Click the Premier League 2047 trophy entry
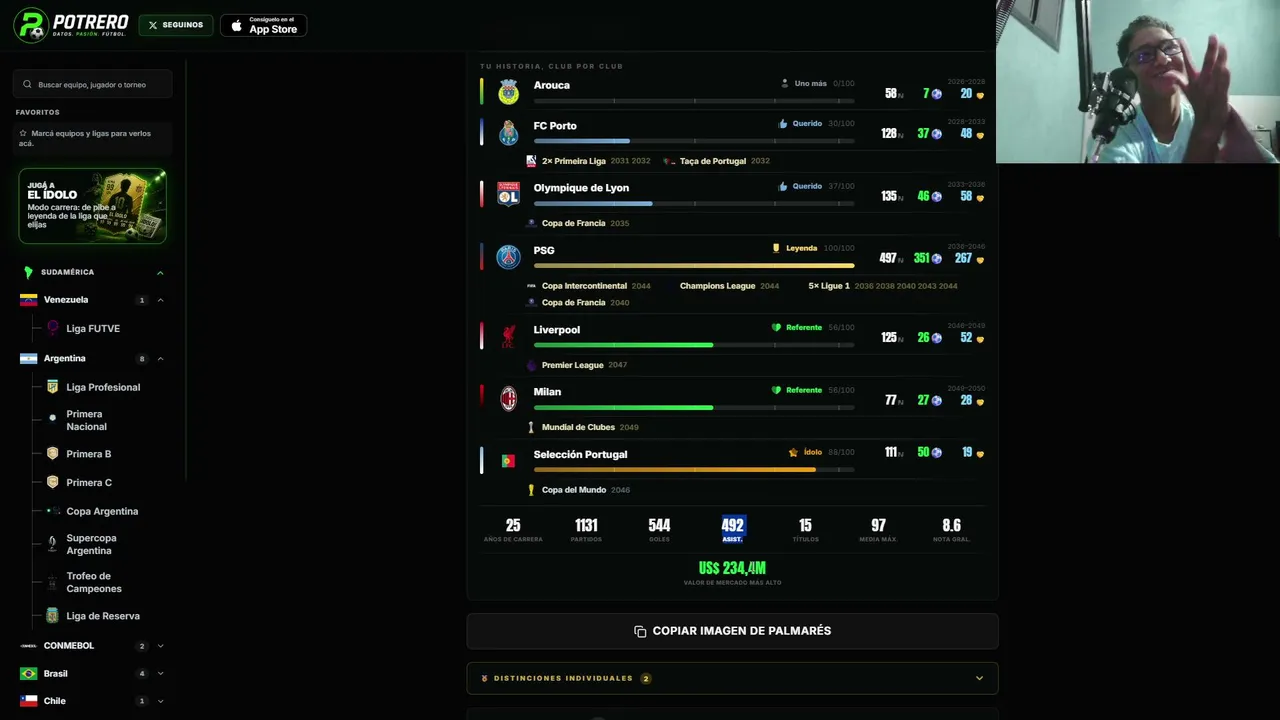The height and width of the screenshot is (720, 1280). click(x=577, y=365)
